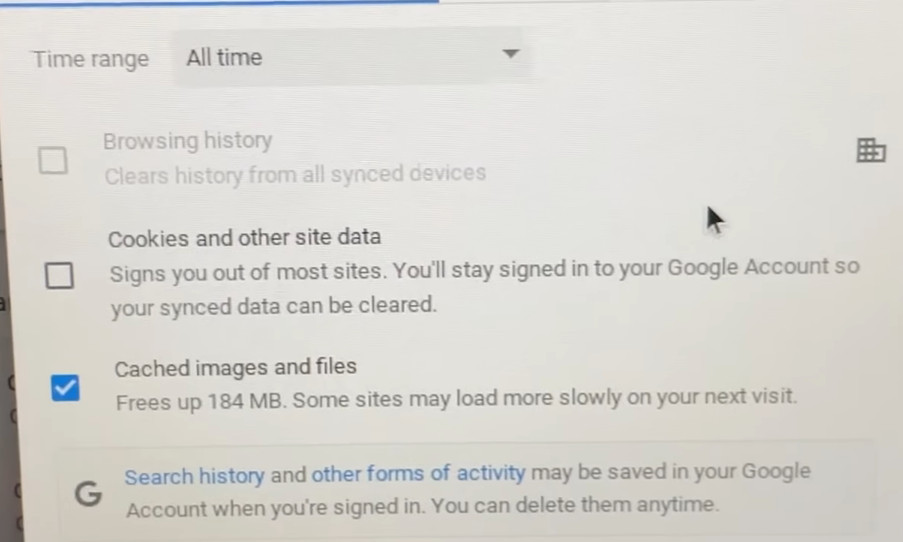903x542 pixels.
Task: Open the All time range selector
Action: point(352,57)
